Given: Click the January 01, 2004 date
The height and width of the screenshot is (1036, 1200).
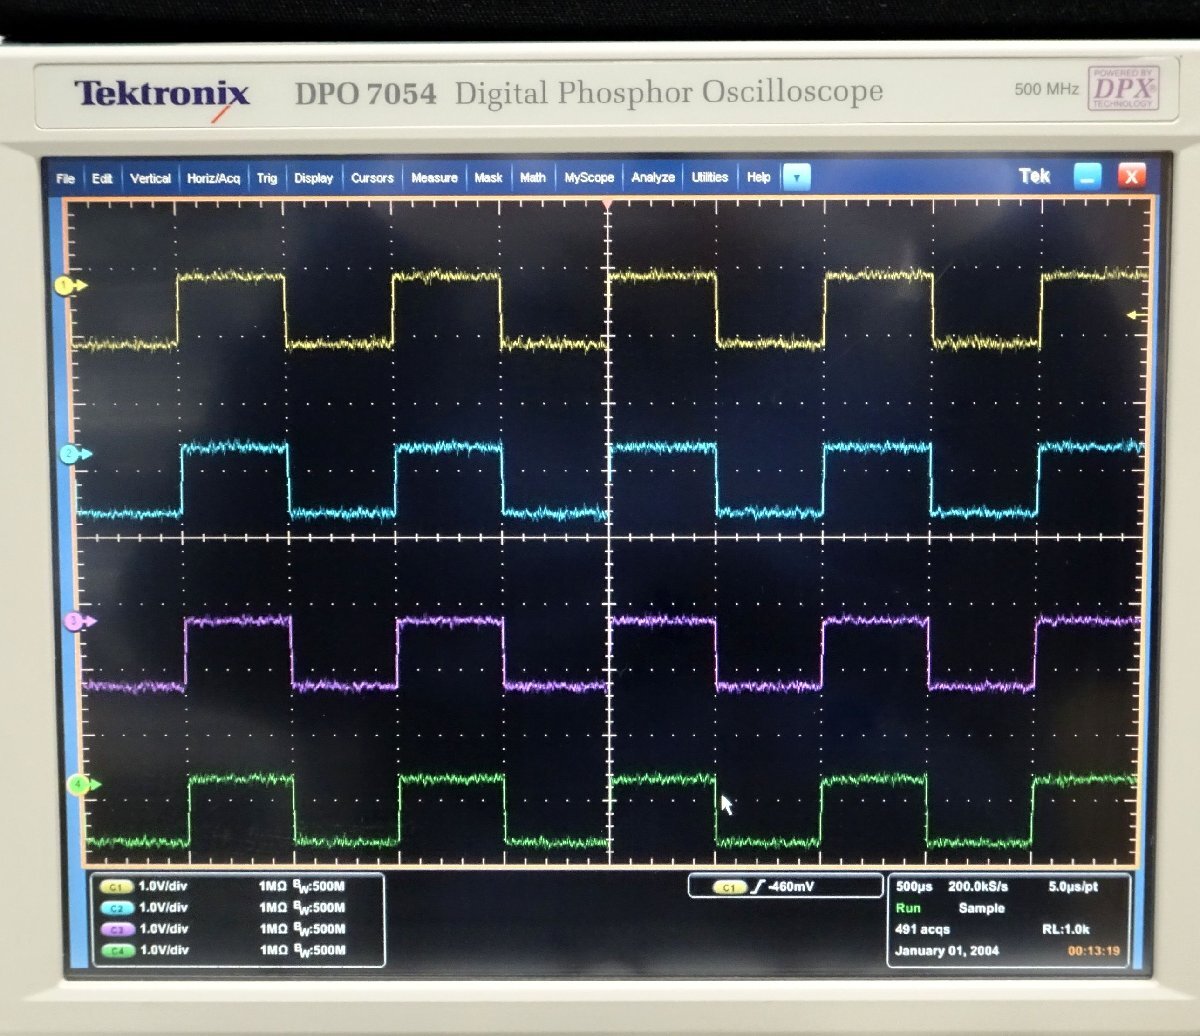Looking at the screenshot, I should point(946,950).
